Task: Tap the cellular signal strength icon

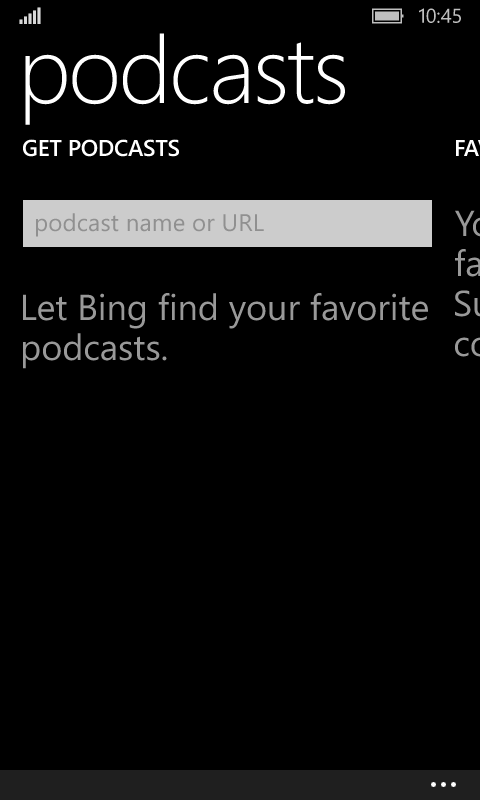Action: (x=30, y=16)
